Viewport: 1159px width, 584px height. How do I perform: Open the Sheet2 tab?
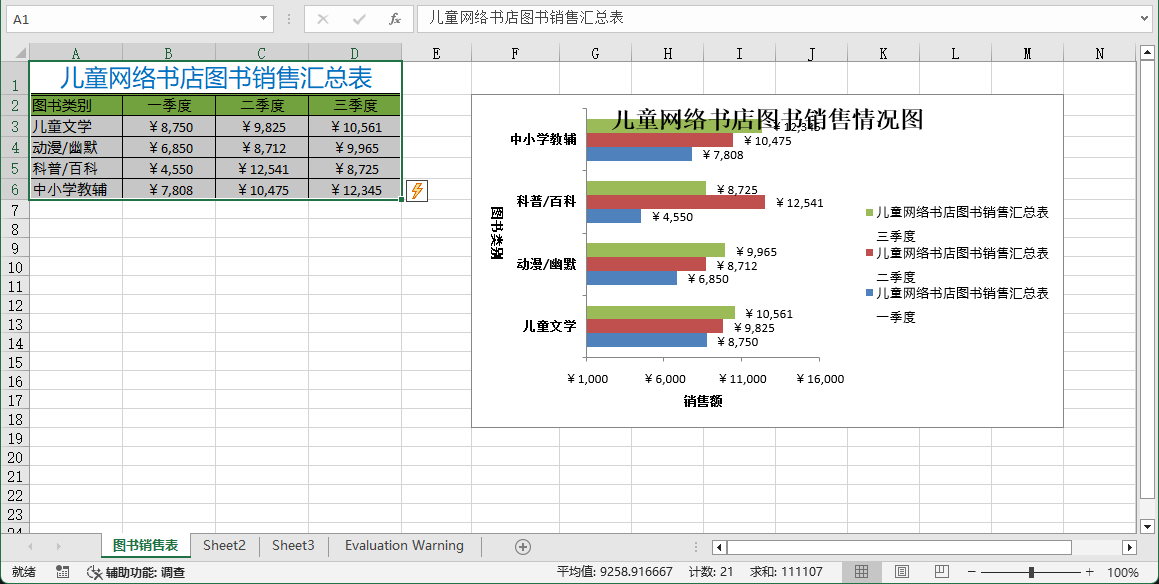coord(224,546)
